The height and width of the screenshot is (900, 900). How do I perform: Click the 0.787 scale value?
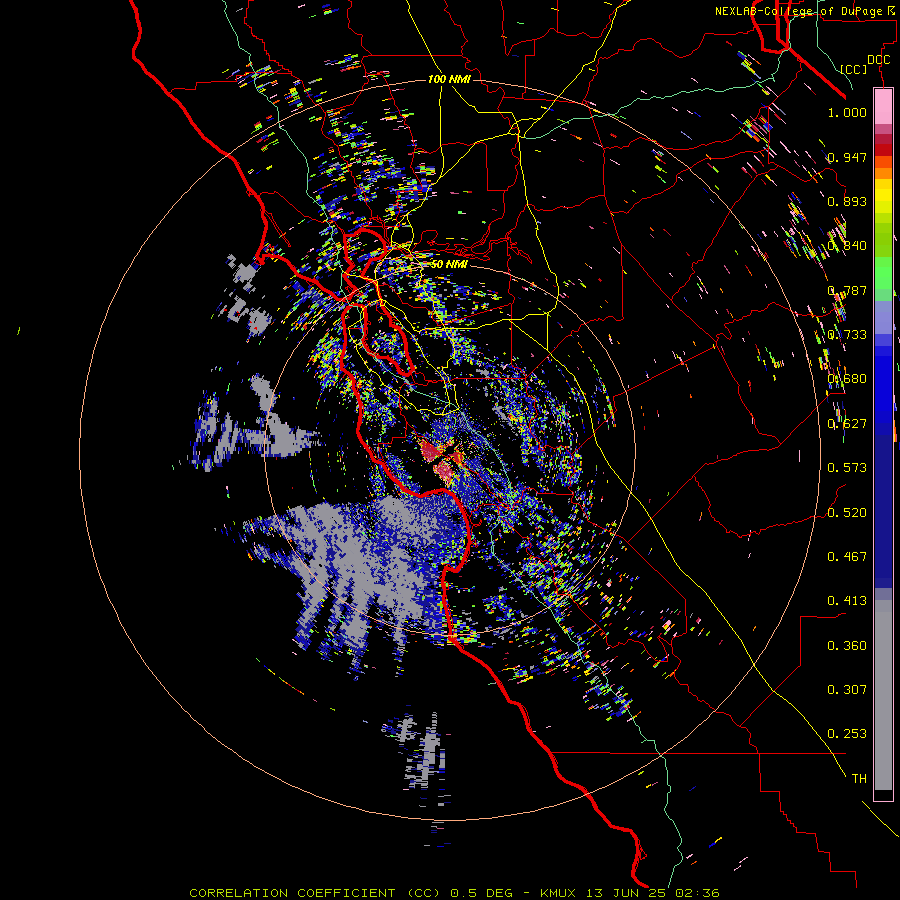(x=847, y=290)
